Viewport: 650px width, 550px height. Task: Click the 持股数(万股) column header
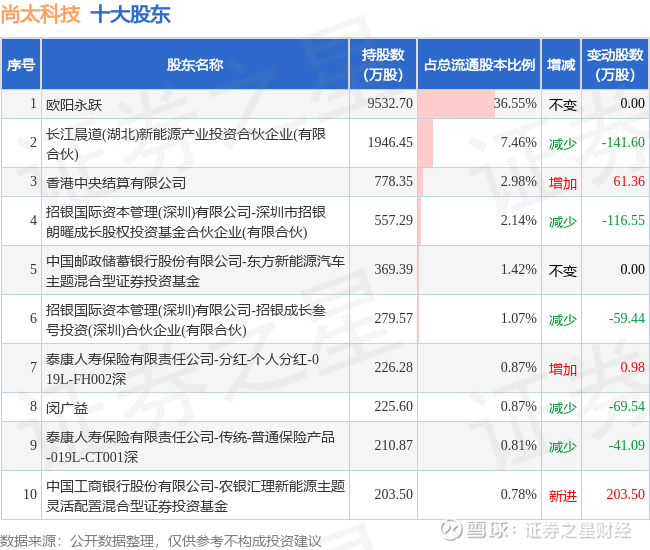383,65
